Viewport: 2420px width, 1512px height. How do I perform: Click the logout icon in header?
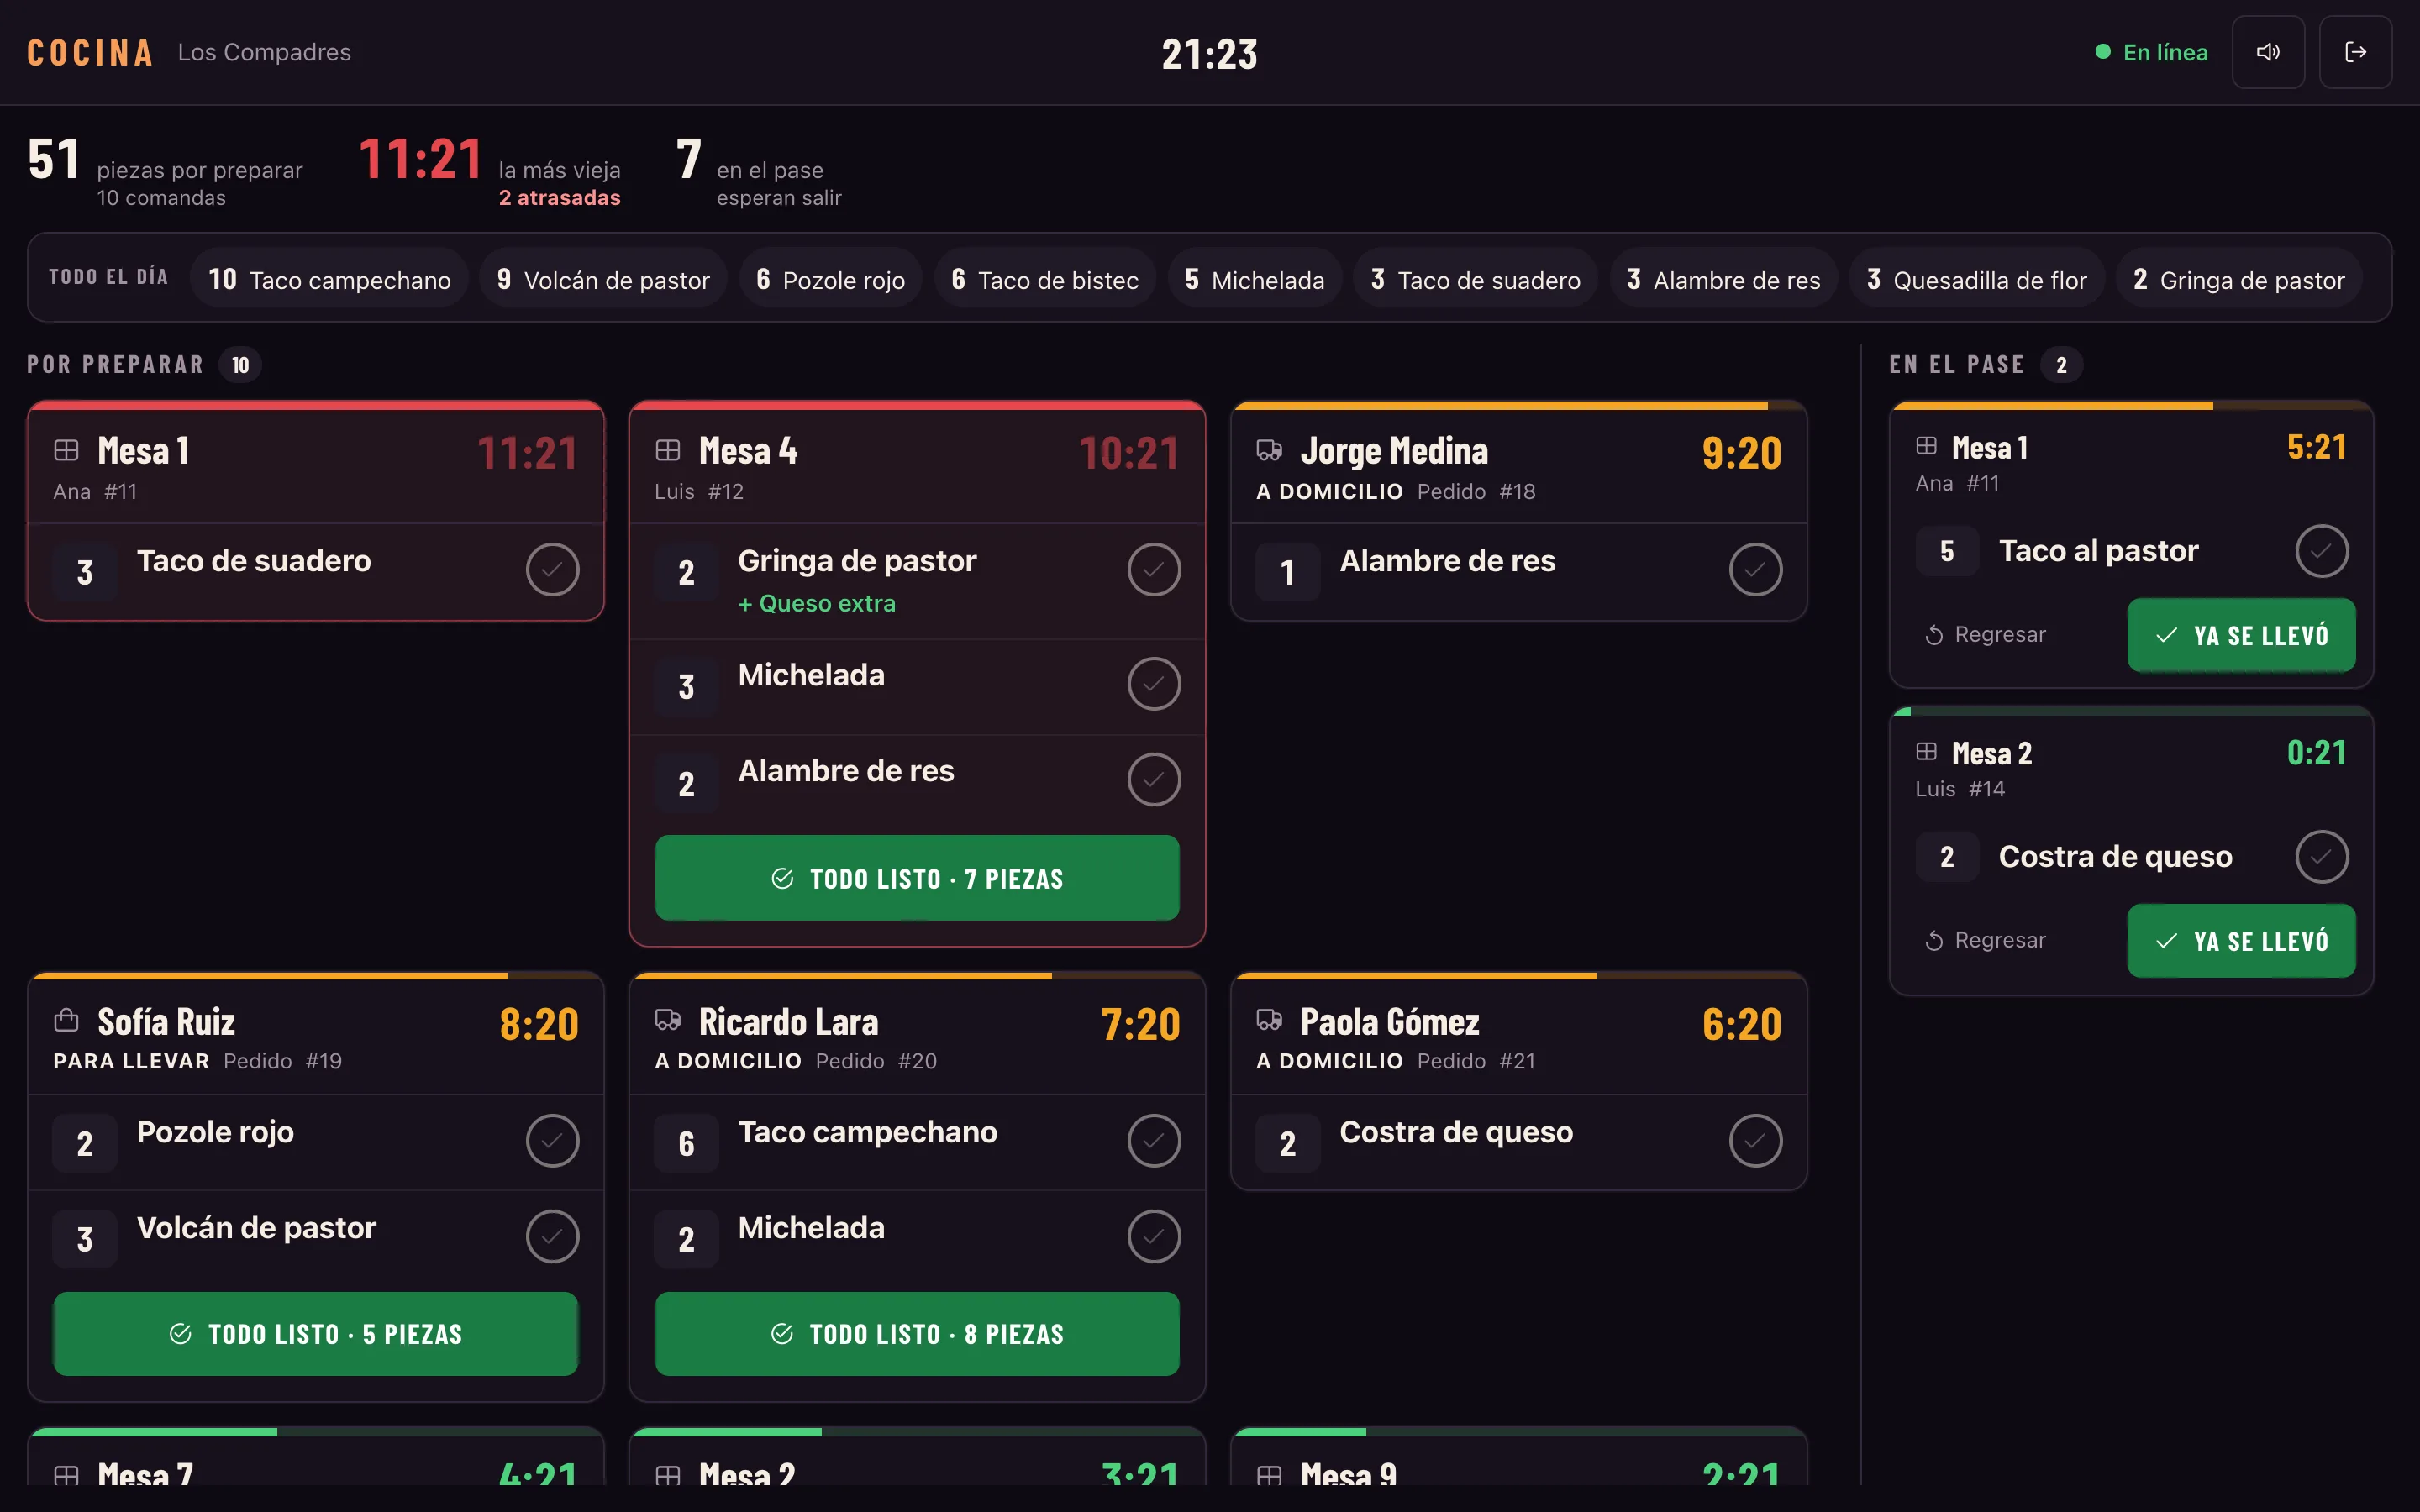[2355, 52]
